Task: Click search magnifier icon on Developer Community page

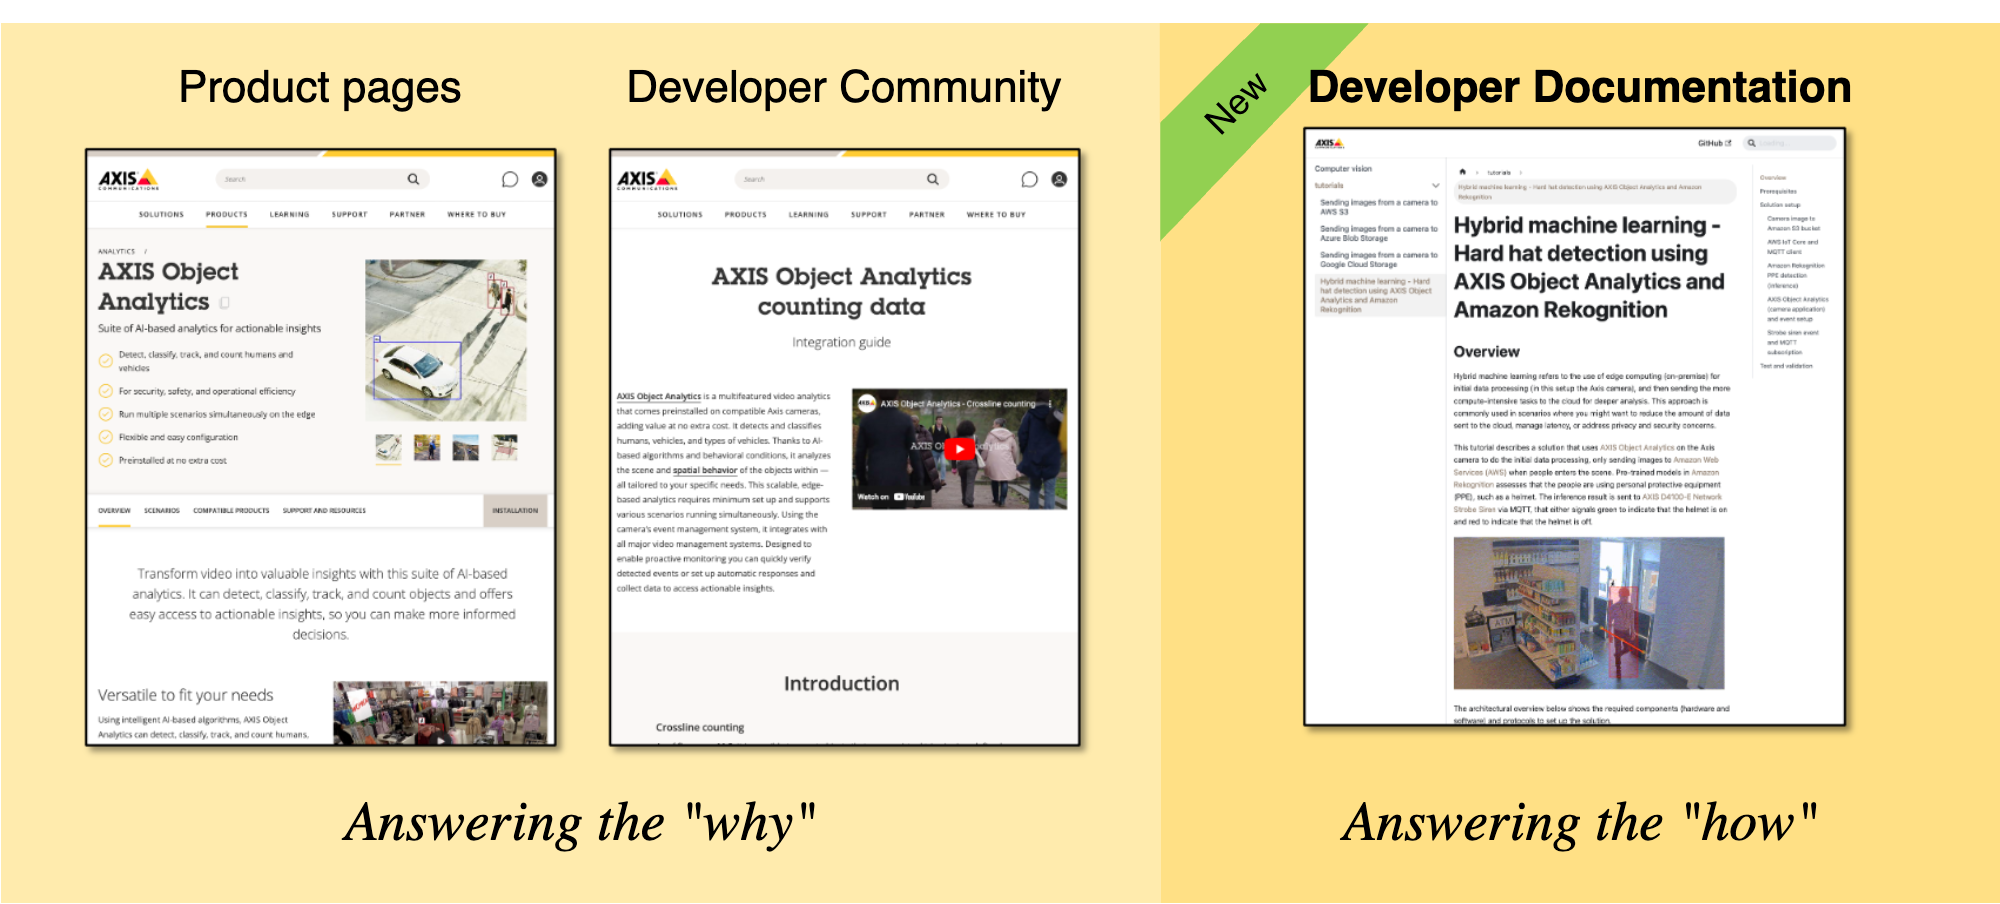Action: coord(932,179)
